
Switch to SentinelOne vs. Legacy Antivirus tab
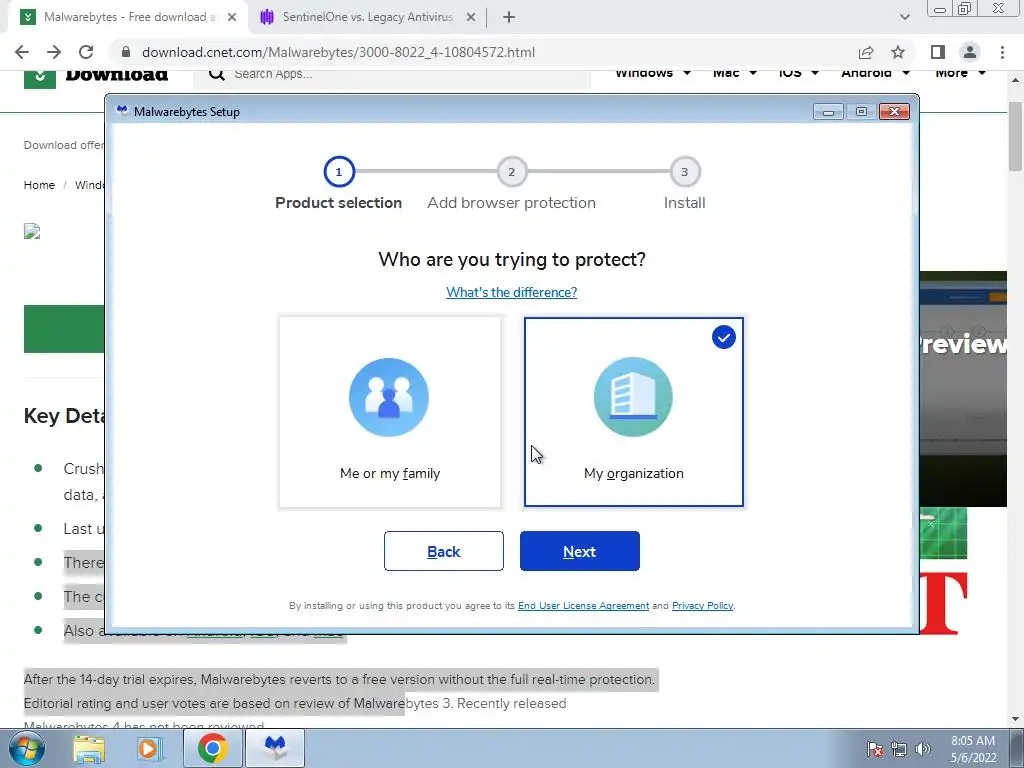pyautogui.click(x=367, y=17)
